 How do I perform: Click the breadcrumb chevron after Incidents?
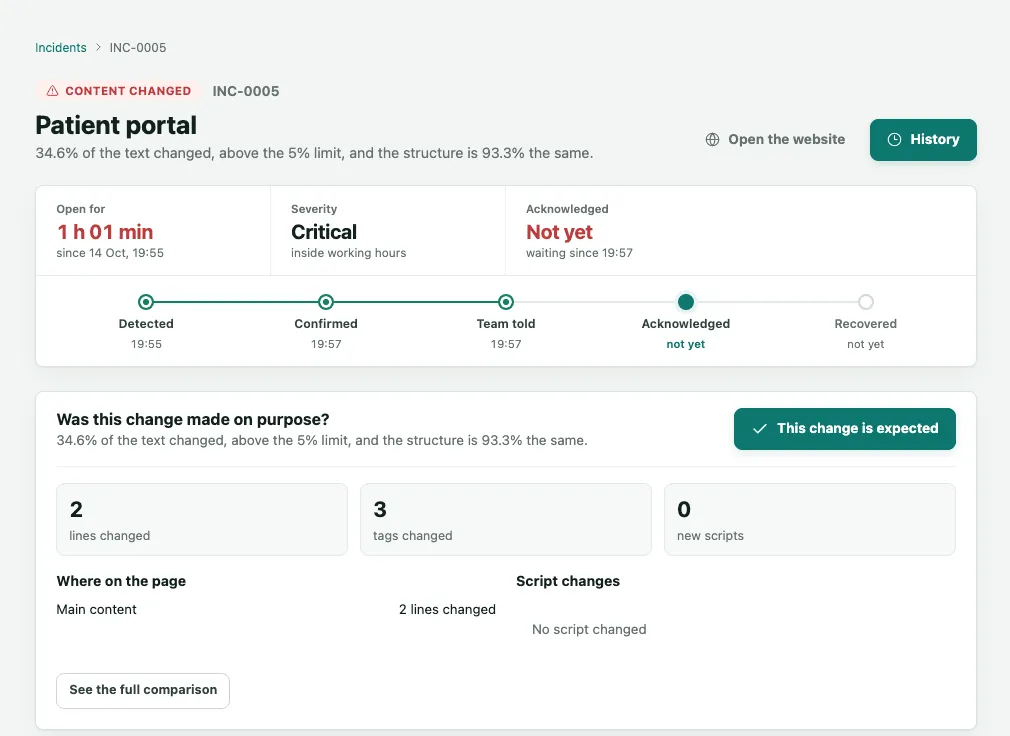point(98,48)
